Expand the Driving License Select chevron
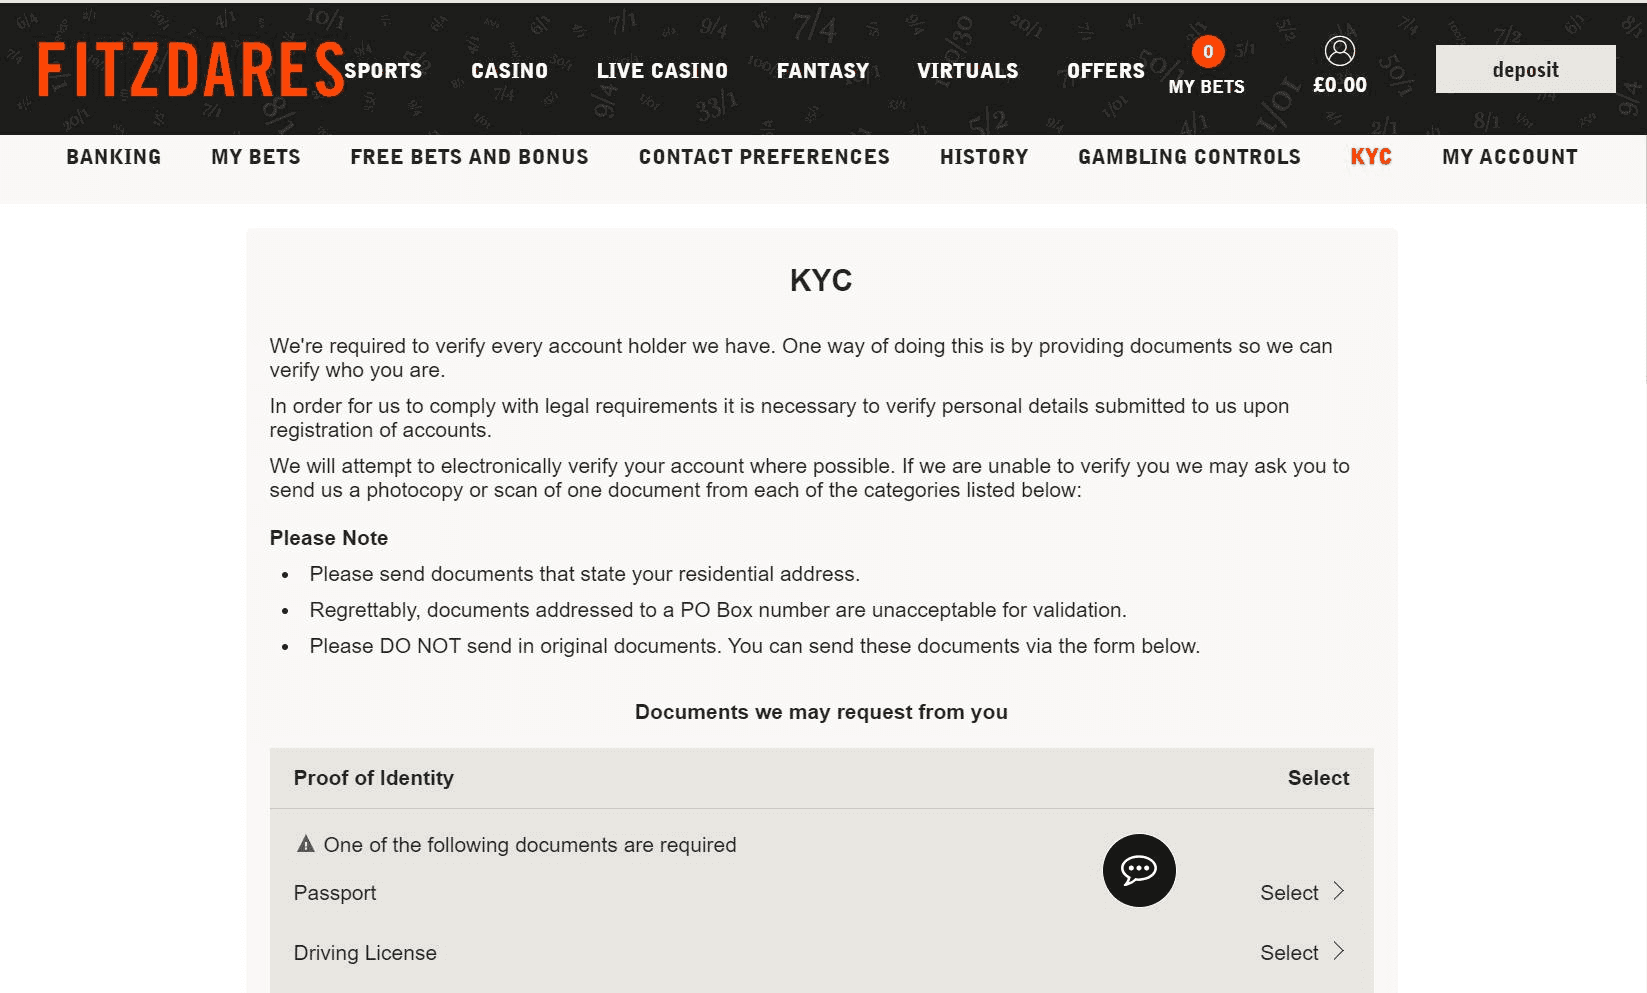 pyautogui.click(x=1340, y=952)
